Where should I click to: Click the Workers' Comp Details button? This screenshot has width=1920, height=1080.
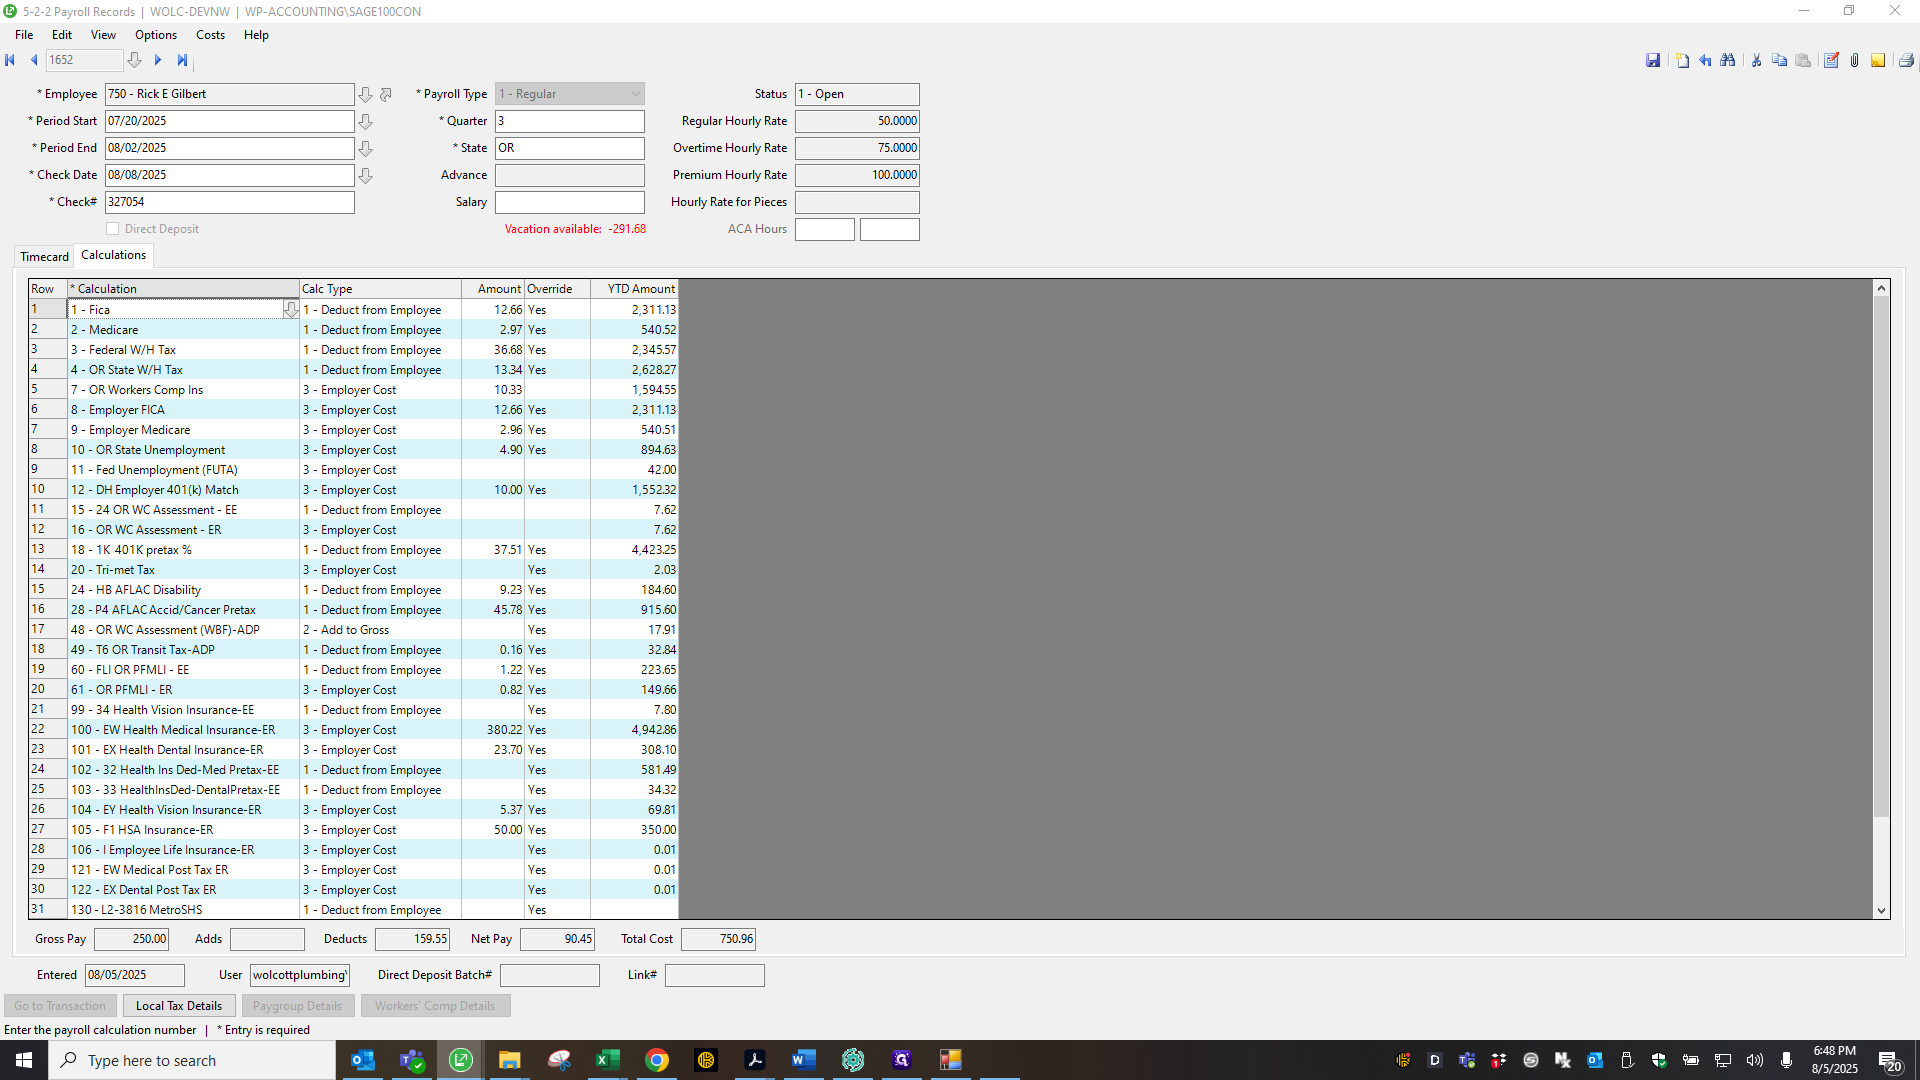[x=435, y=1006]
